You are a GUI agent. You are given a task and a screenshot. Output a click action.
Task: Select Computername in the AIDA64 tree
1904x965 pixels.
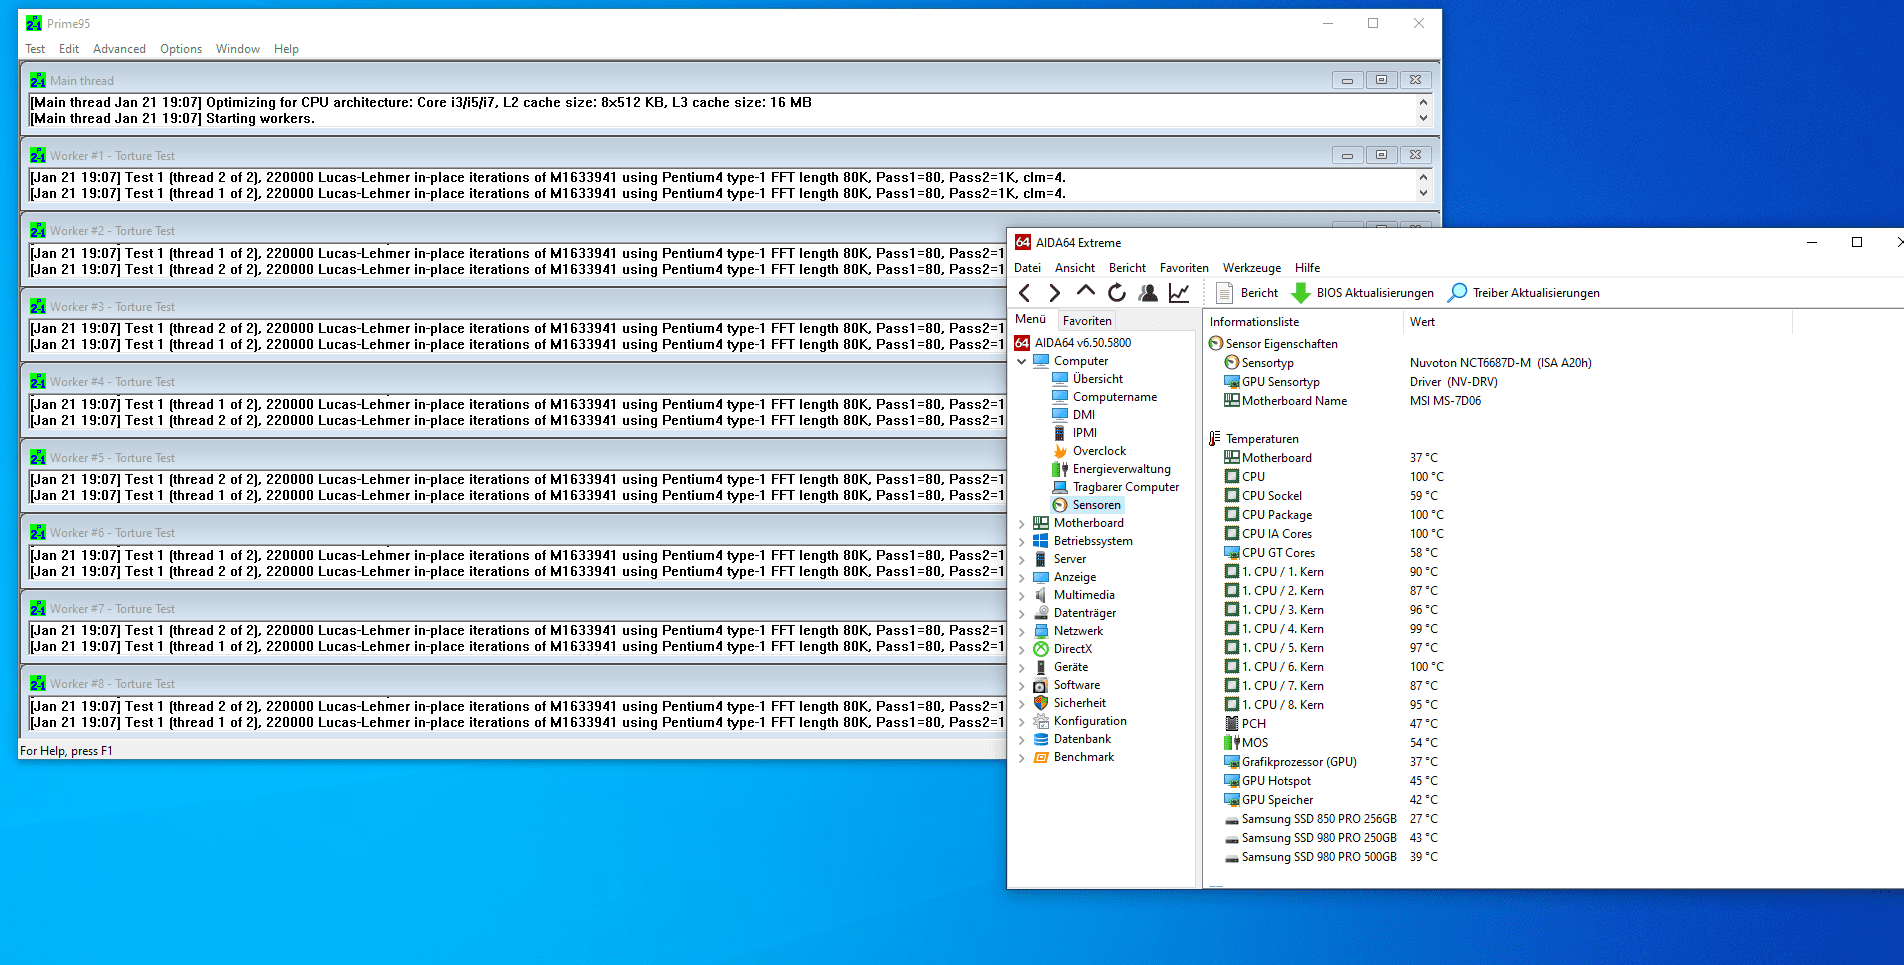coord(1114,397)
